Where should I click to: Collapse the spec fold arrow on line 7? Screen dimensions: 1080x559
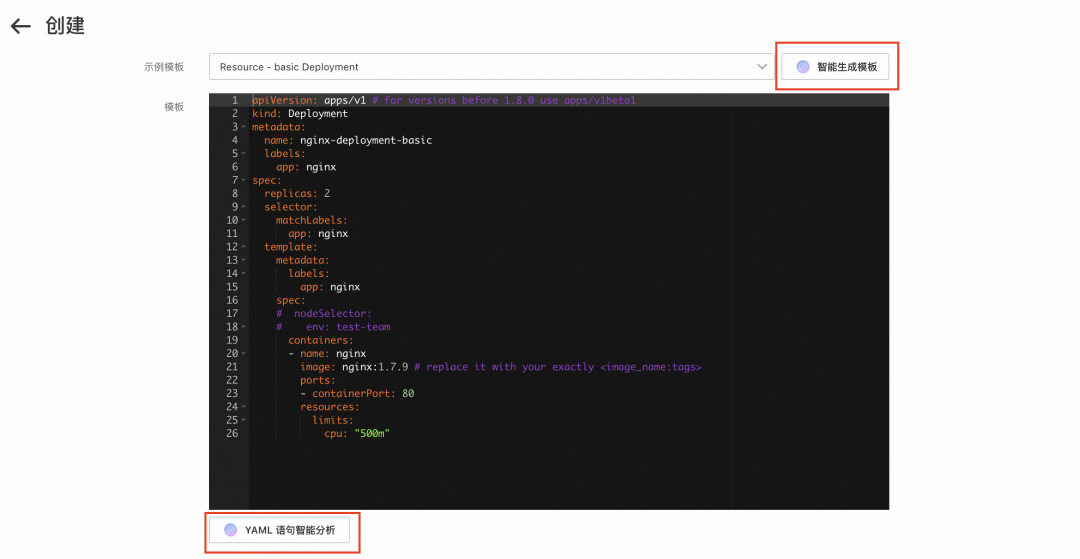coord(244,180)
